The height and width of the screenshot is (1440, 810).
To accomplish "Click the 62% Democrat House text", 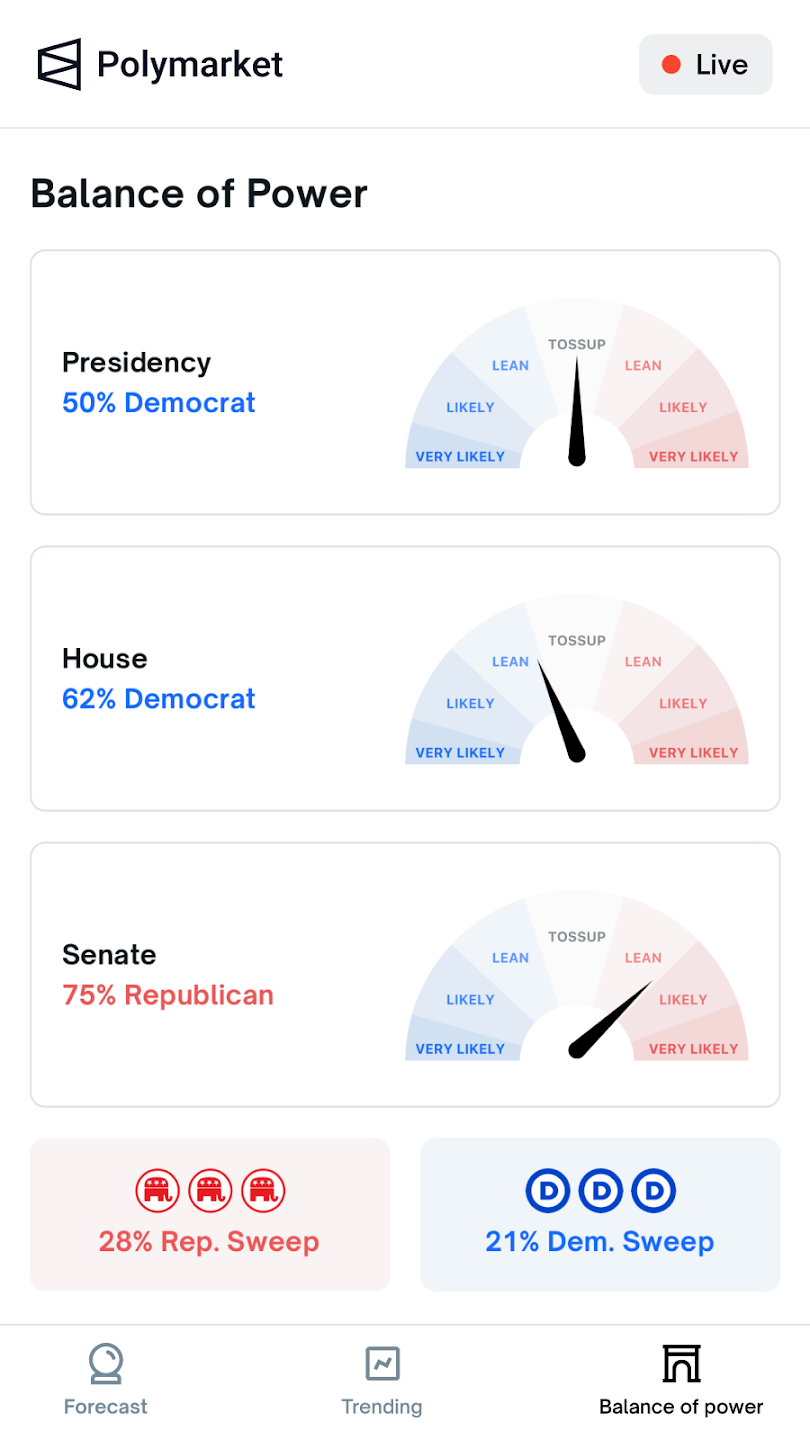I will [x=159, y=699].
